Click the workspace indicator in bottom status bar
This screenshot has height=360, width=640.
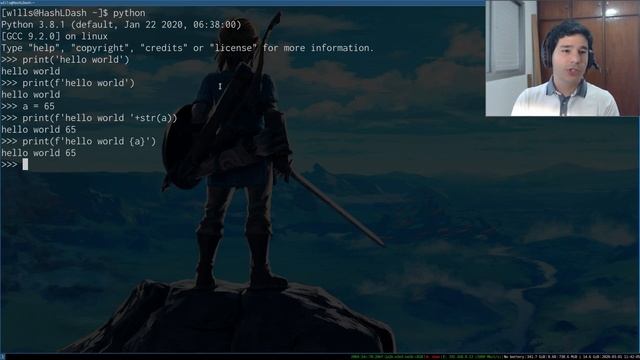(x=3, y=357)
